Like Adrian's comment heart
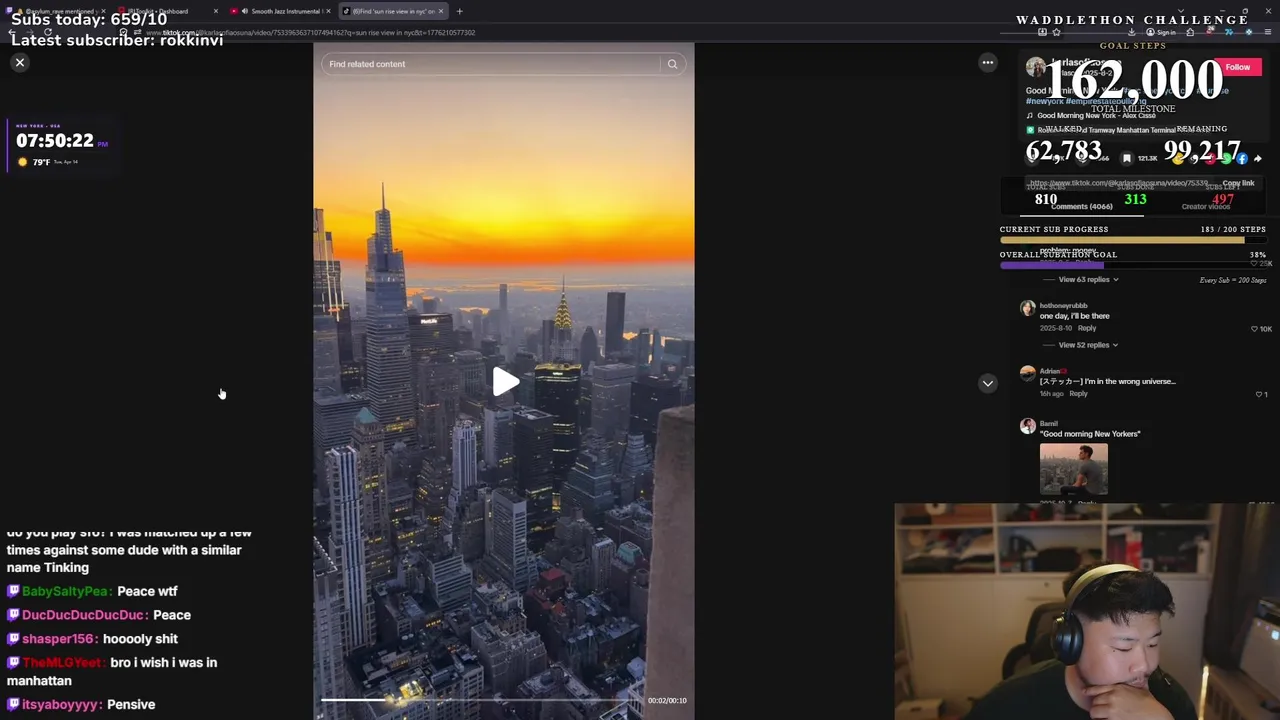The image size is (1280, 720). point(1260,394)
